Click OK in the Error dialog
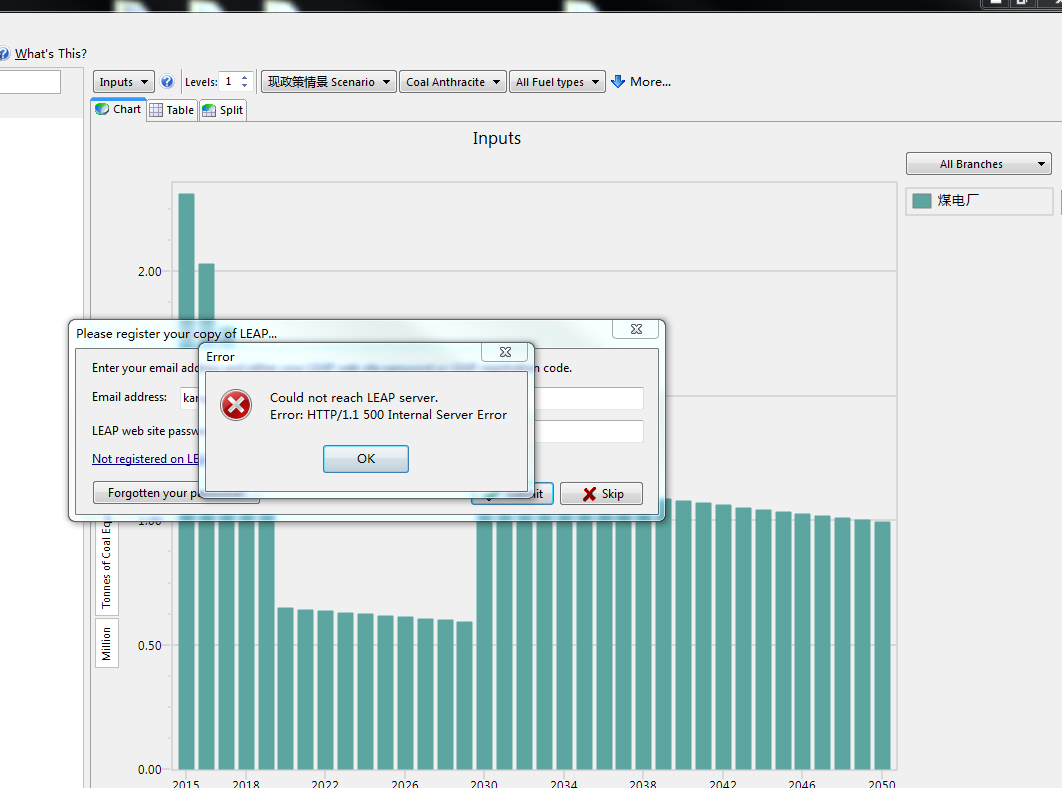Screen dimensions: 1062x788 (x=366, y=459)
